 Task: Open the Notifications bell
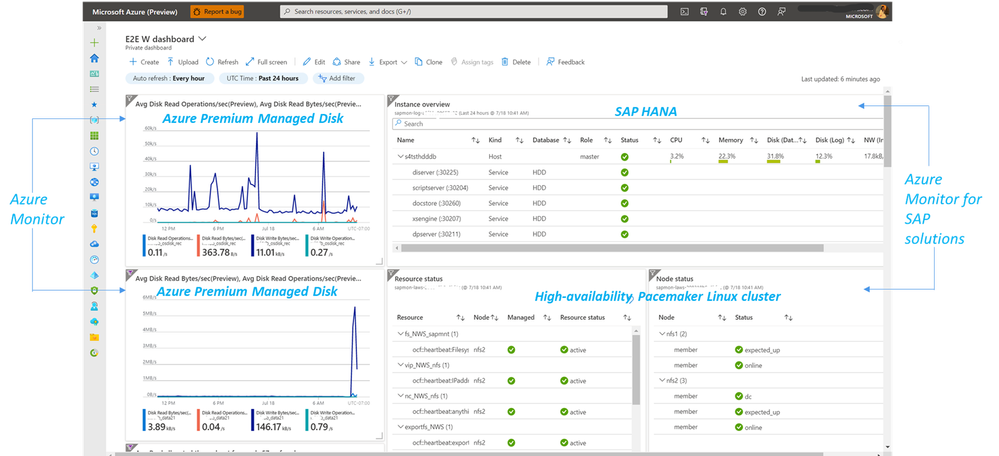723,11
